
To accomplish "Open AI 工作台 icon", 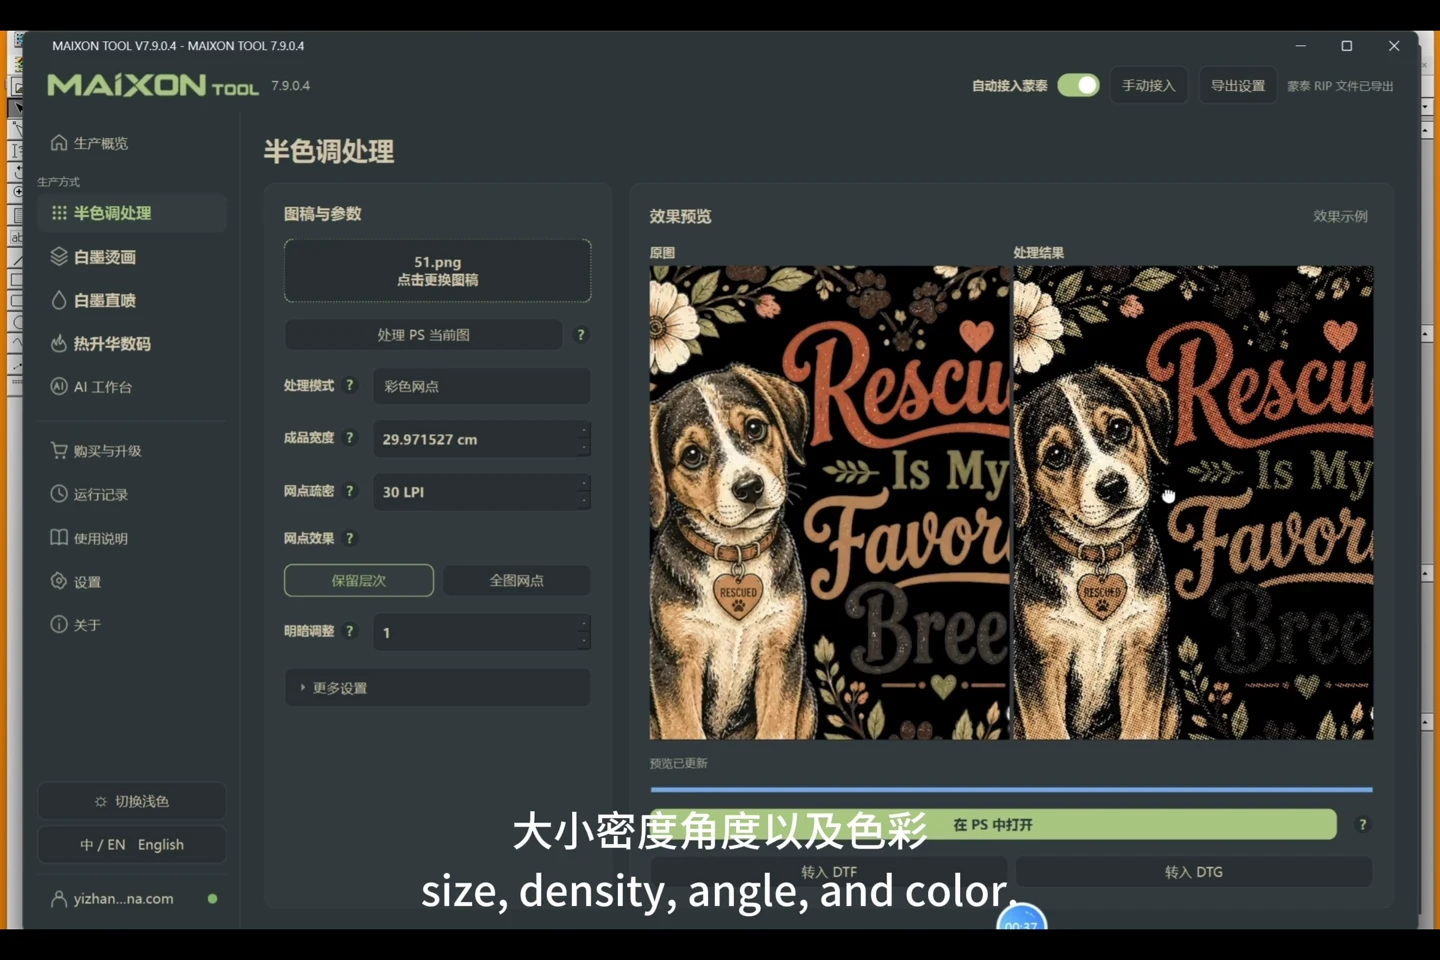I will tap(59, 386).
